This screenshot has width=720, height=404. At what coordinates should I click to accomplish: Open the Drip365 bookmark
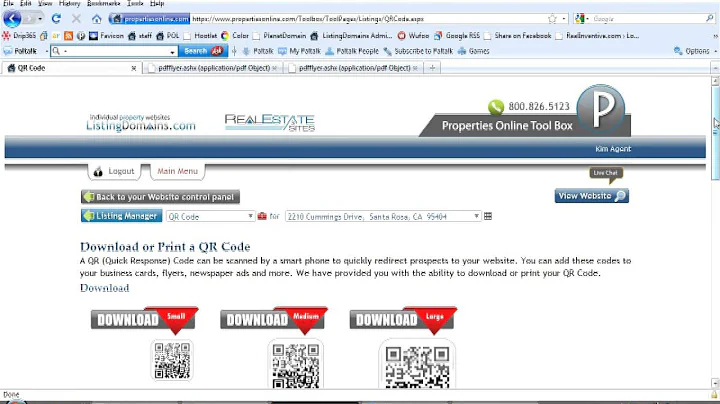19,36
